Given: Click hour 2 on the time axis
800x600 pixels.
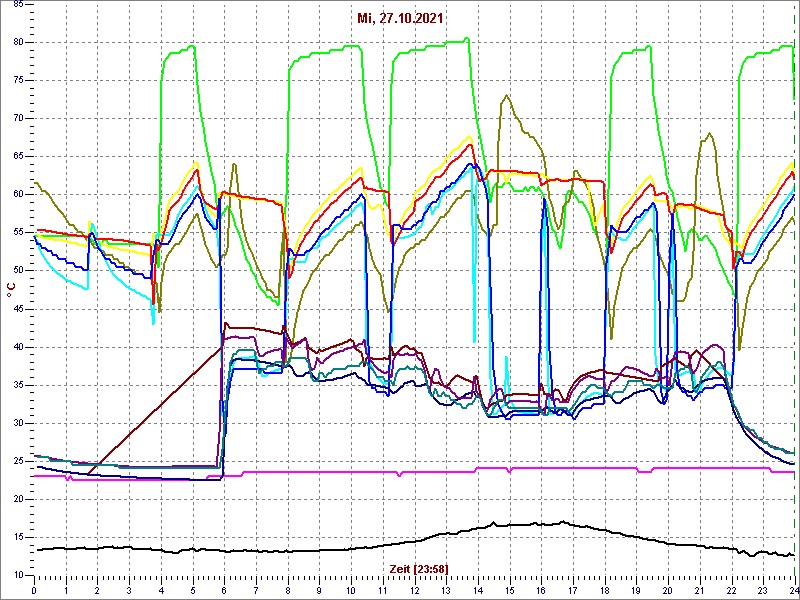Looking at the screenshot, I should click(x=97, y=588).
